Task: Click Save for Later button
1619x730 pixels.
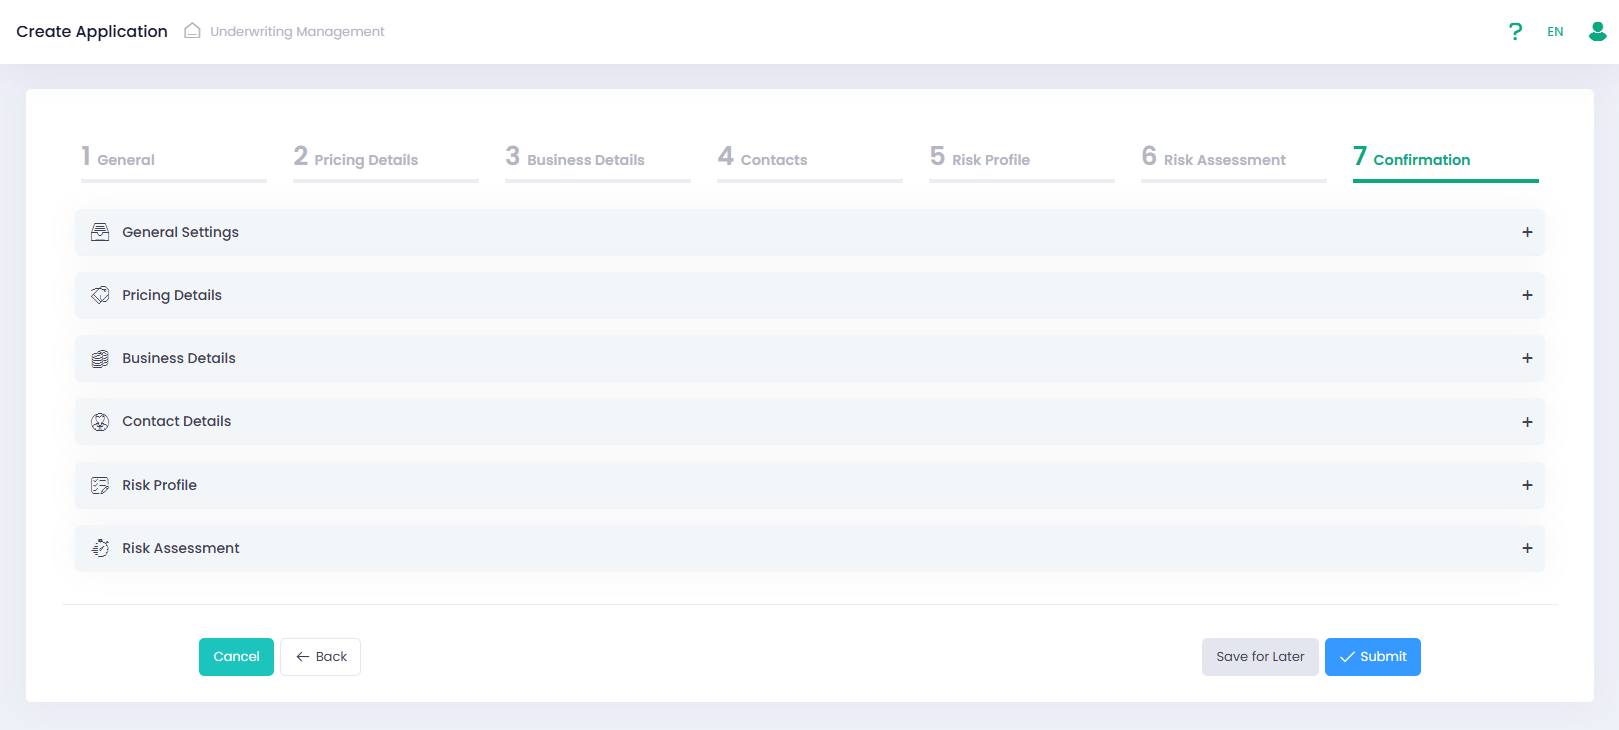Action: pyautogui.click(x=1260, y=657)
